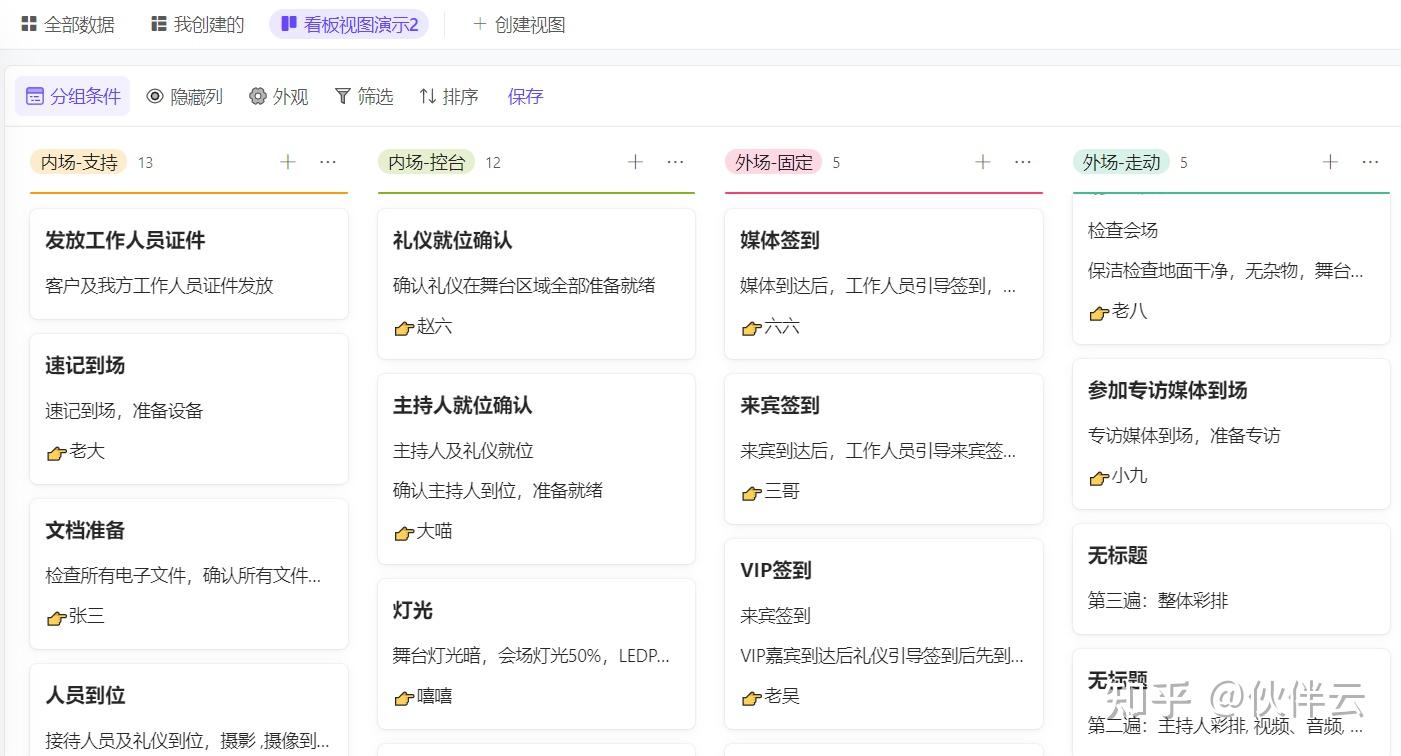
Task: Select the 内场-支持 group label
Action: coord(79,162)
